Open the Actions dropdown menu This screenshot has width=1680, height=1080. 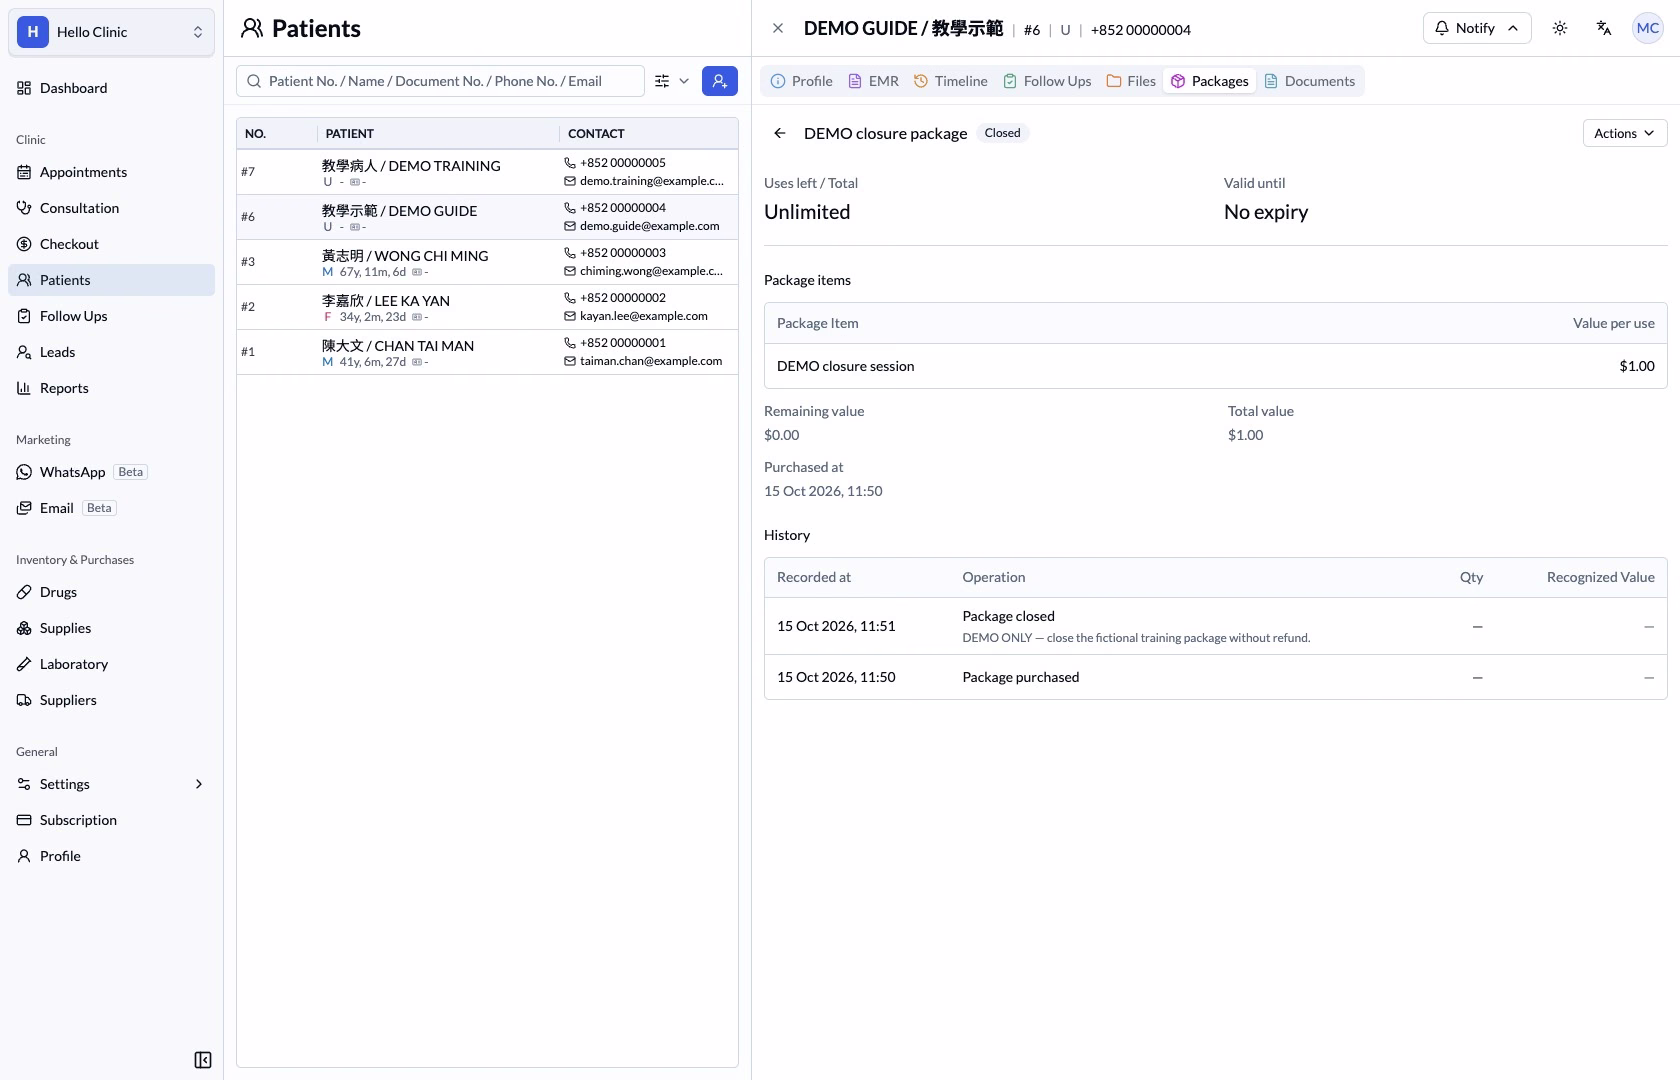tap(1624, 133)
